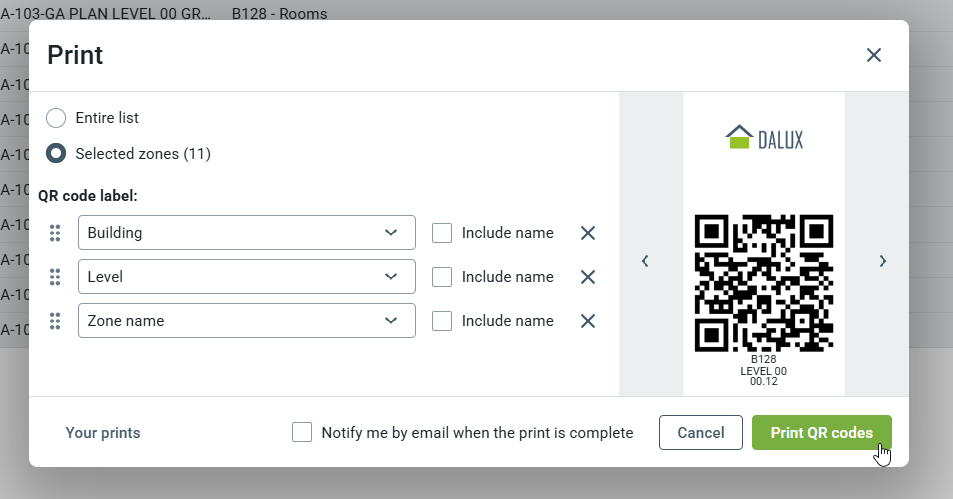Image resolution: width=953 pixels, height=499 pixels.
Task: Open the Zone name label dropdown
Action: [246, 321]
